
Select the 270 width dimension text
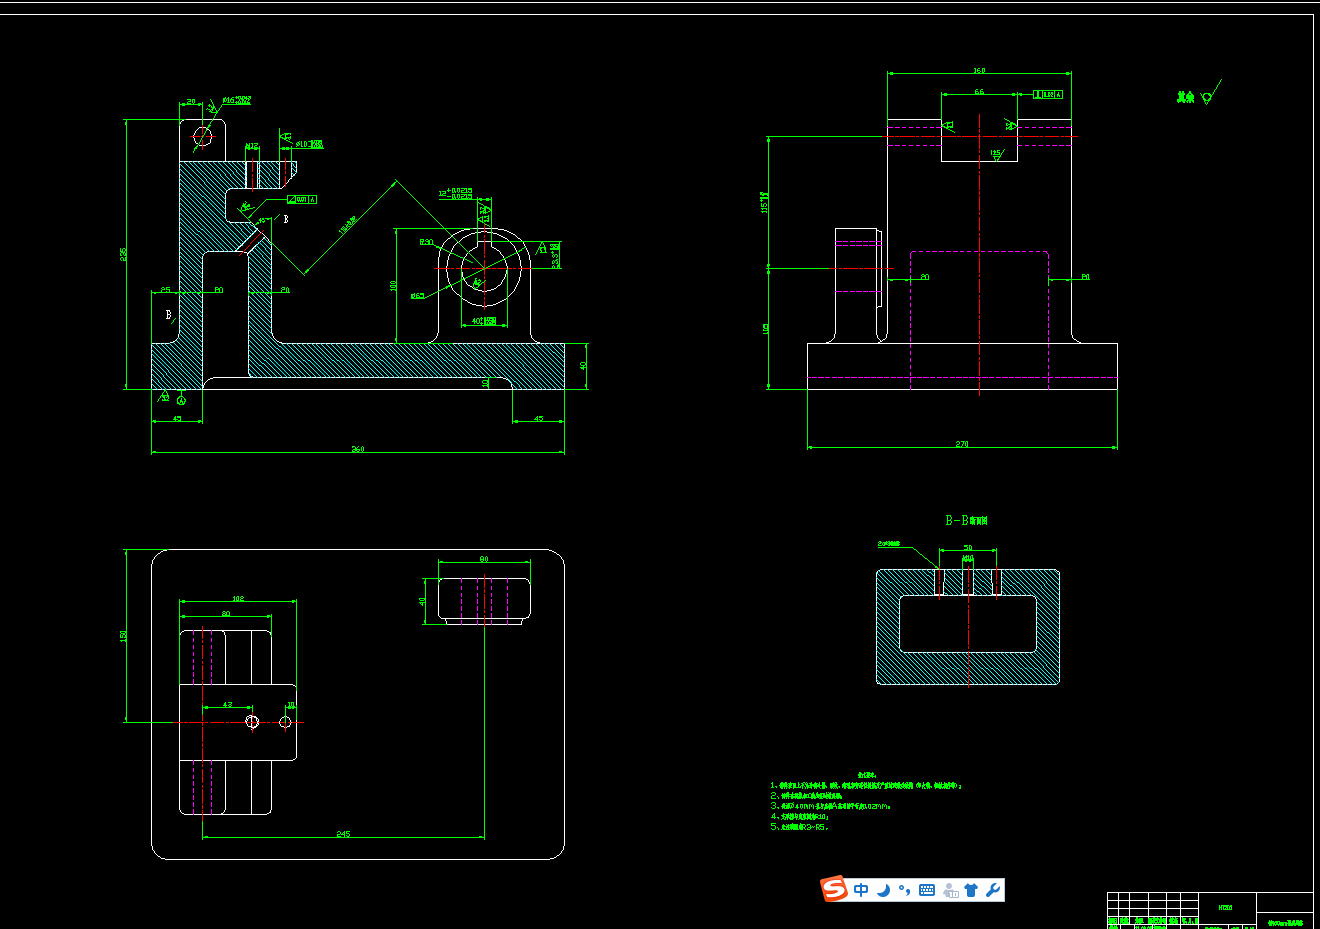point(962,444)
